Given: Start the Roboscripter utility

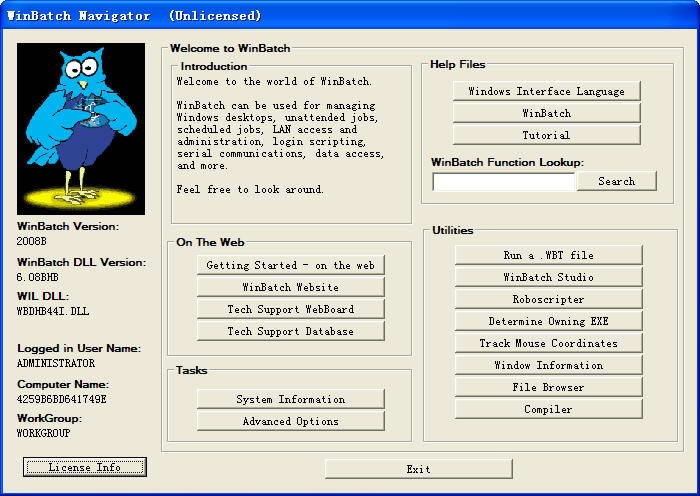Looking at the screenshot, I should (x=548, y=299).
